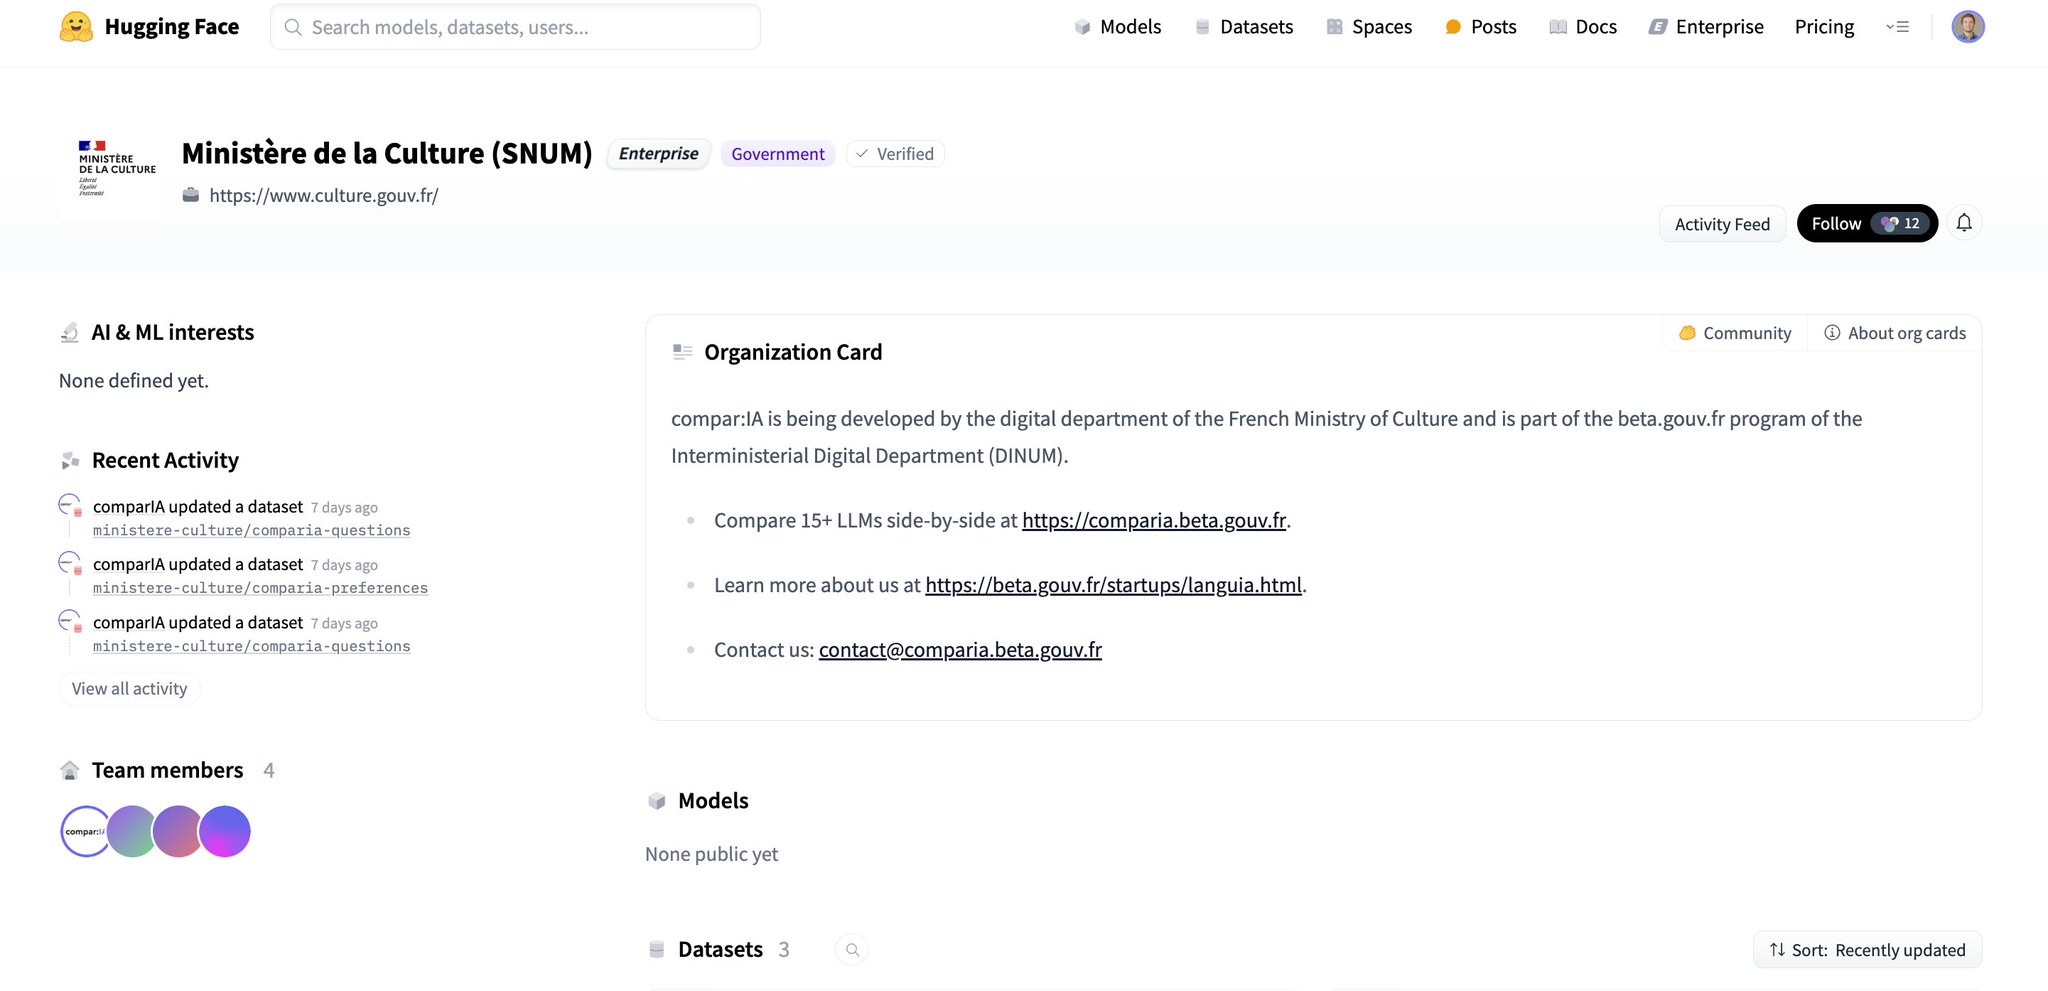Open the Community tab of organization card
Image resolution: width=2048 pixels, height=991 pixels.
coord(1735,333)
